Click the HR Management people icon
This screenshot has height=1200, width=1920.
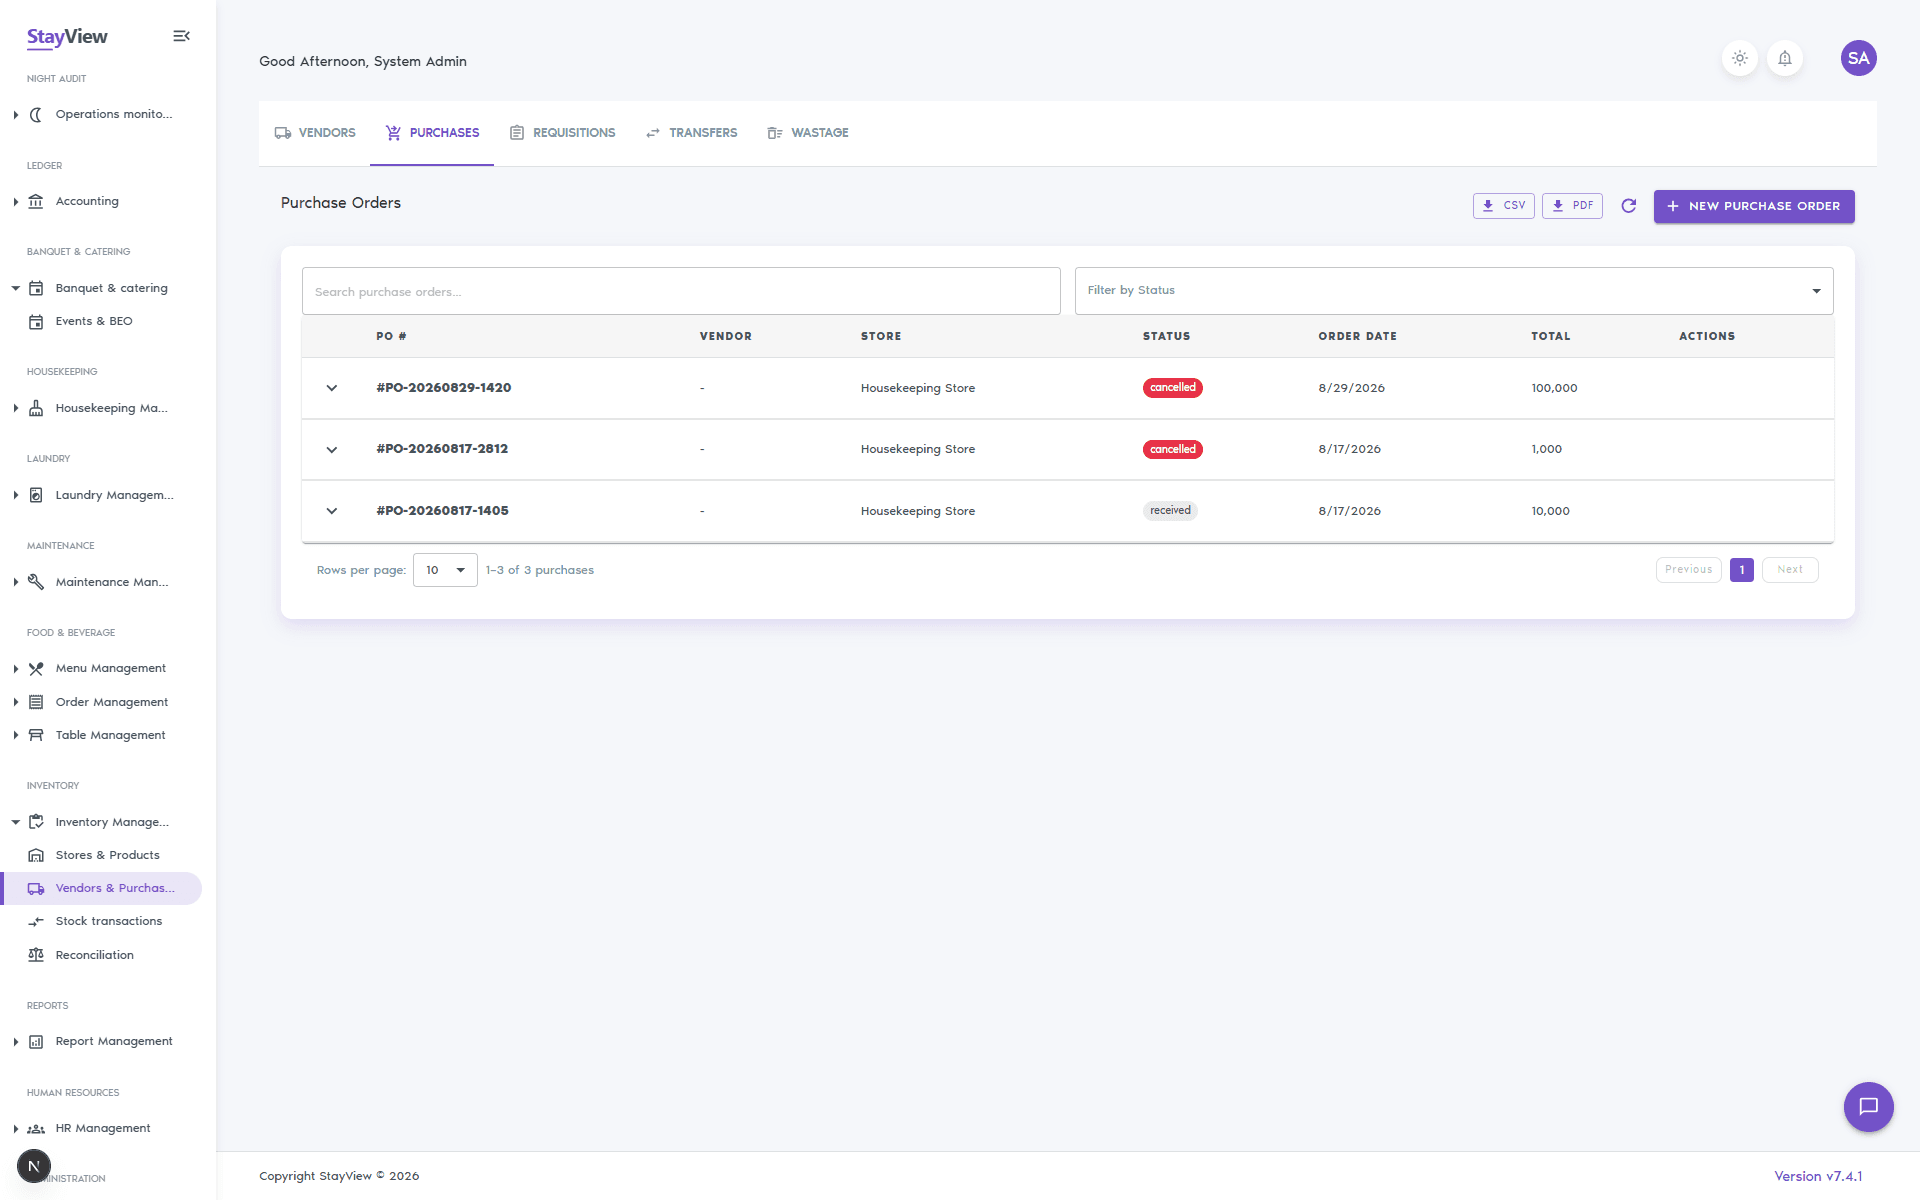36,1128
